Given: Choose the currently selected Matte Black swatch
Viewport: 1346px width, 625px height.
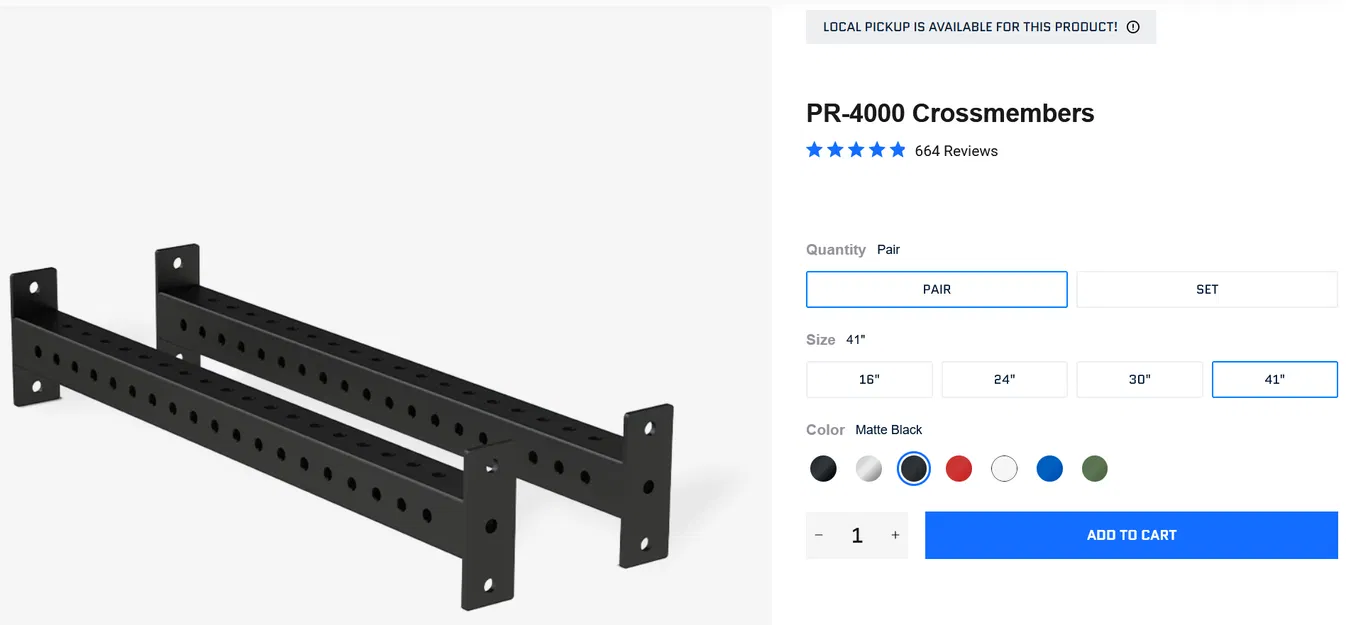Looking at the screenshot, I should point(913,468).
